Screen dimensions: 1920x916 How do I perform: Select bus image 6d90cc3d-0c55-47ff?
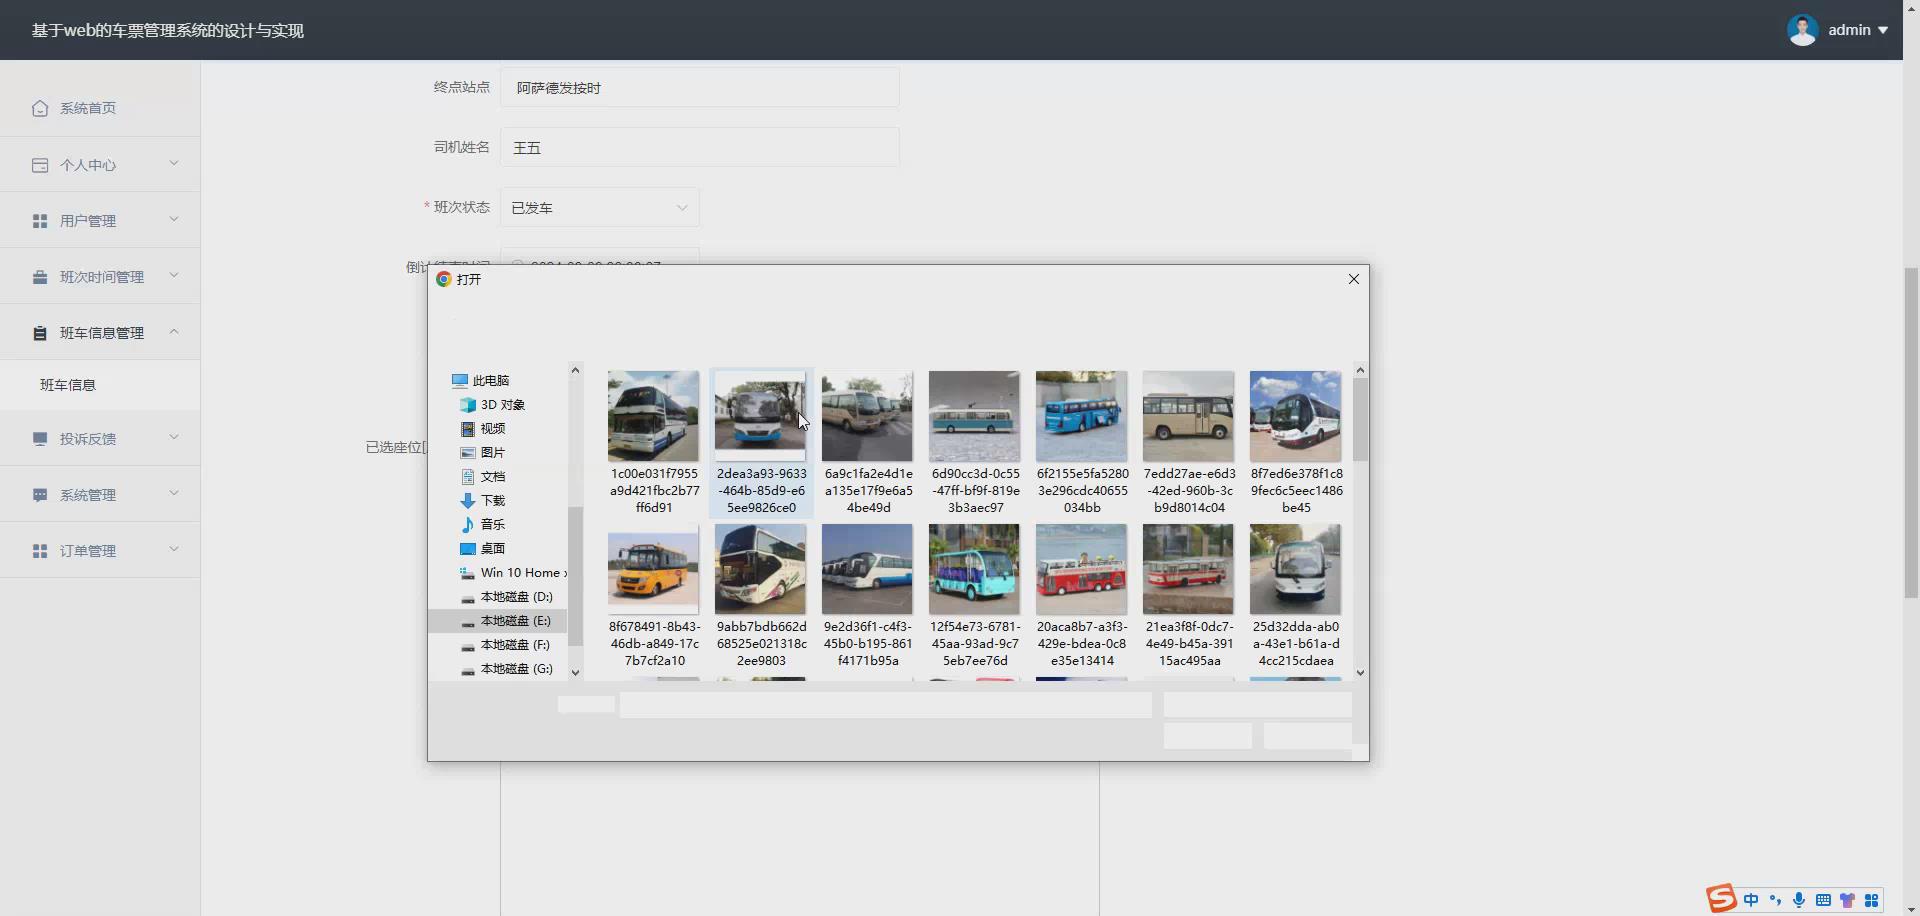(975, 442)
